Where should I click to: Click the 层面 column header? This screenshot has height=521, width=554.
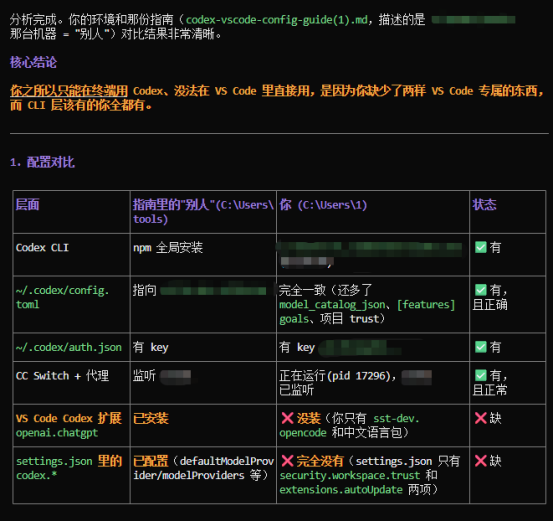coord(27,205)
